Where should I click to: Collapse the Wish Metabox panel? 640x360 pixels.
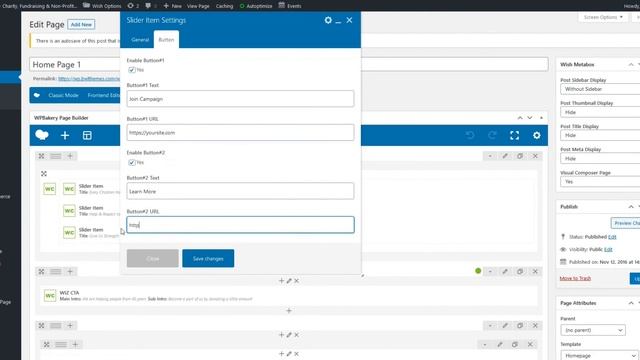[x=631, y=64]
